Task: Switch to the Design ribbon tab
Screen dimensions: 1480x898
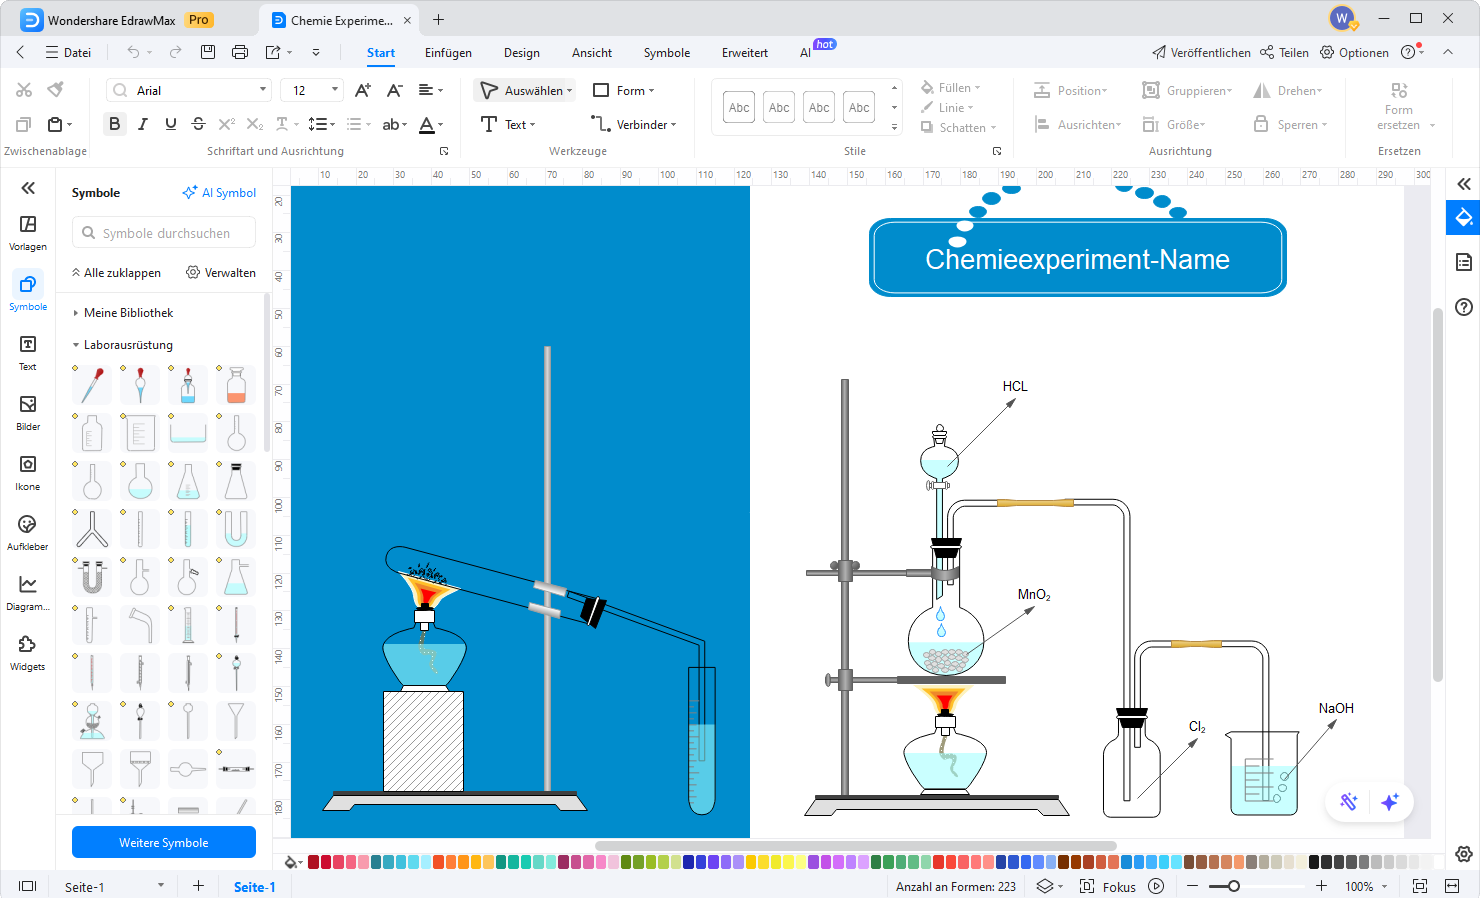Action: pyautogui.click(x=521, y=53)
